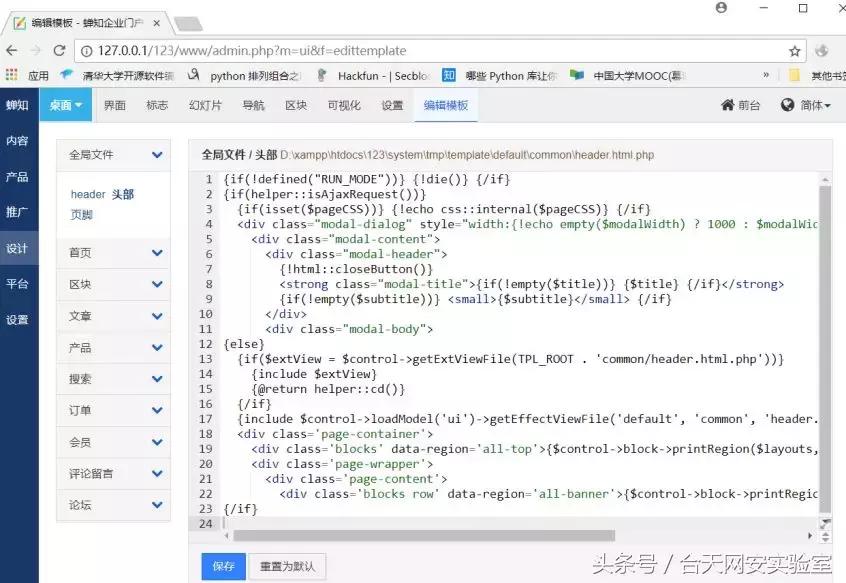Click the 保存 save button
846x583 pixels.
[x=223, y=566]
